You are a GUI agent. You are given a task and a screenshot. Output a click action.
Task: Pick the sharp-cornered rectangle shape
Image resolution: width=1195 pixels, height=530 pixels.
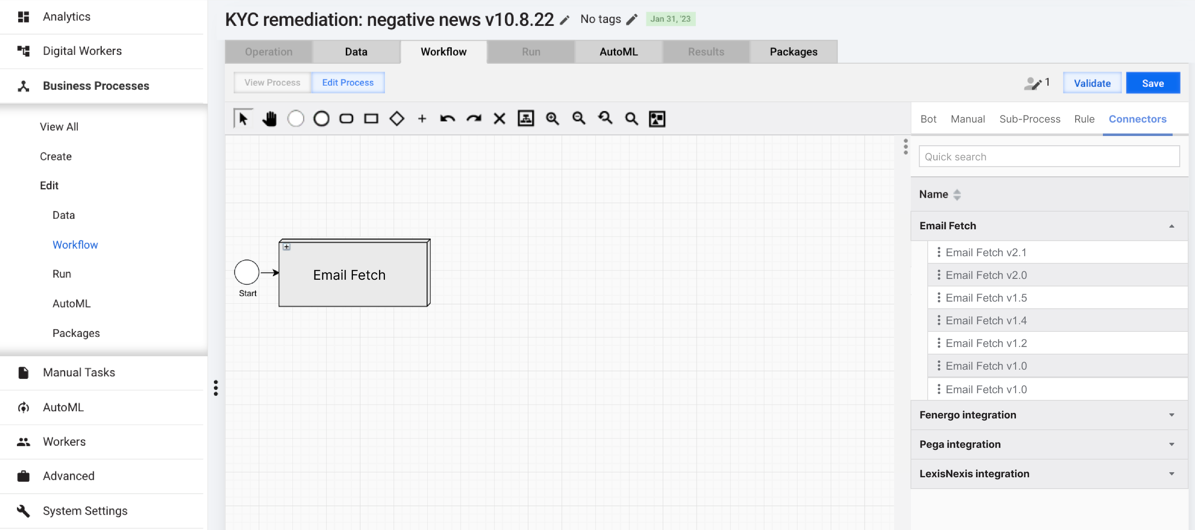click(371, 118)
